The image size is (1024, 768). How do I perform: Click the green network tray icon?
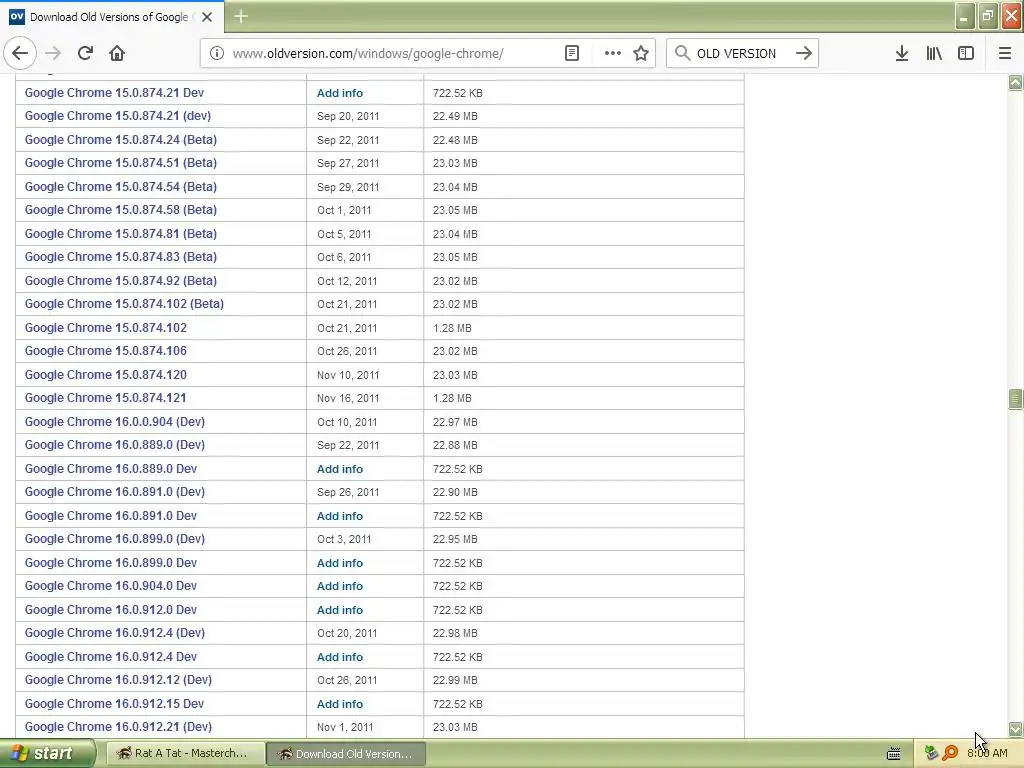point(932,753)
